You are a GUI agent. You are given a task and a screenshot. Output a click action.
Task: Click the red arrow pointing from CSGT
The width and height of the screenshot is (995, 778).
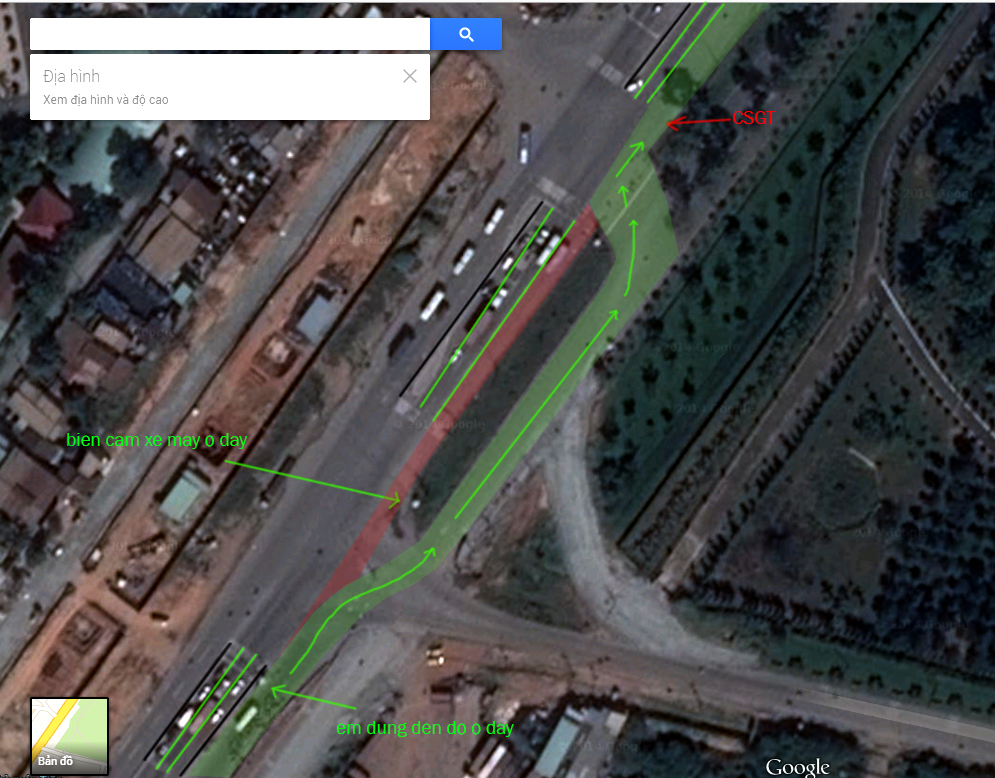[x=699, y=122]
